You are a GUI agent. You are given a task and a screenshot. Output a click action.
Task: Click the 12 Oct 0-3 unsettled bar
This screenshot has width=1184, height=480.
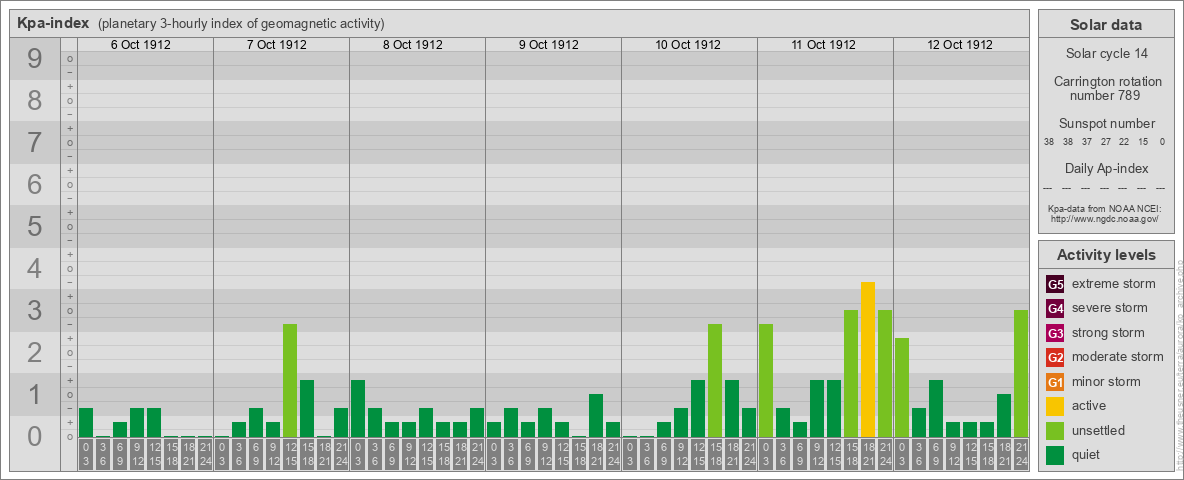pos(902,387)
